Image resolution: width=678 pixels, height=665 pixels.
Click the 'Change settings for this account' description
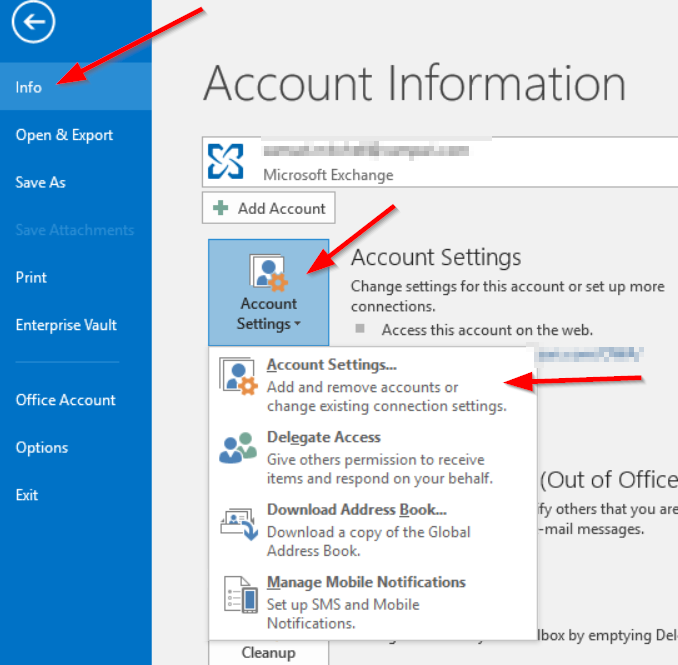(x=508, y=296)
